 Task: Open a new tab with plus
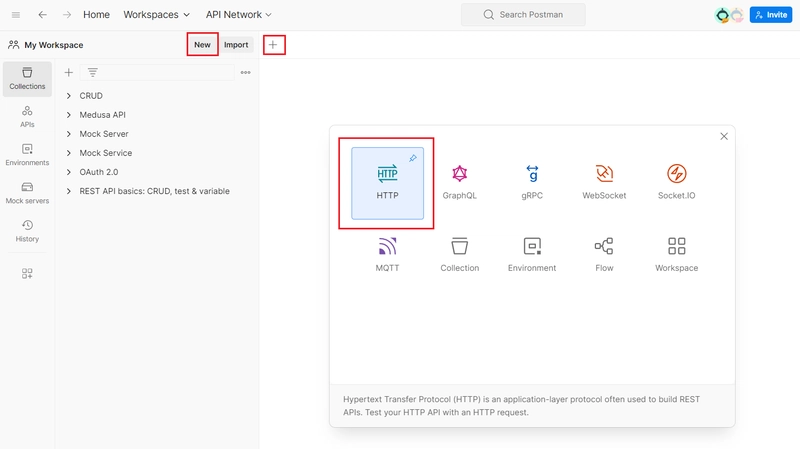coord(273,45)
